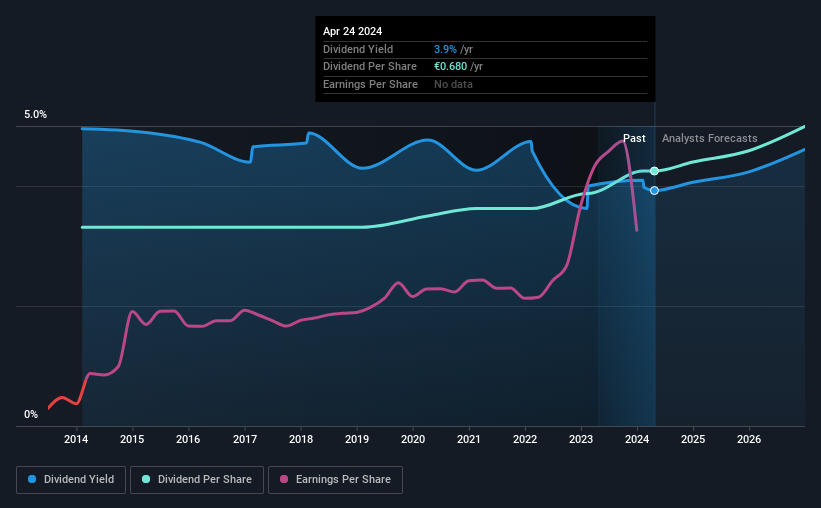The image size is (821, 508).
Task: Click the 2021 x-axis year label
Action: [469, 439]
